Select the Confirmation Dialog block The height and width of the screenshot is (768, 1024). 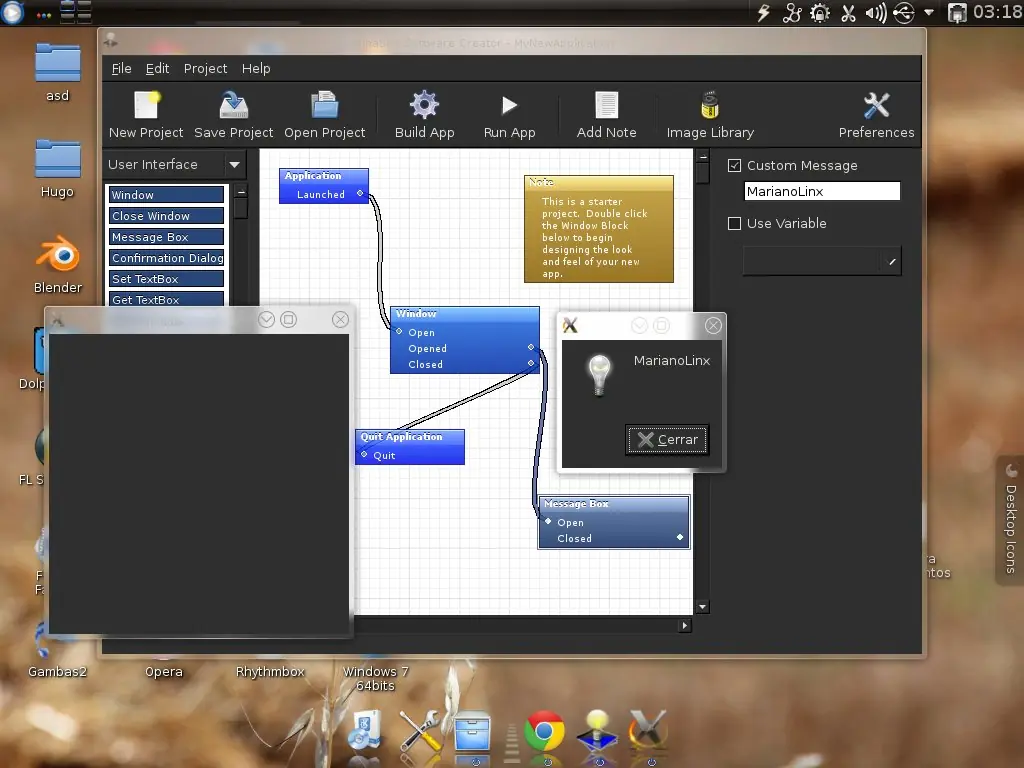pos(167,258)
